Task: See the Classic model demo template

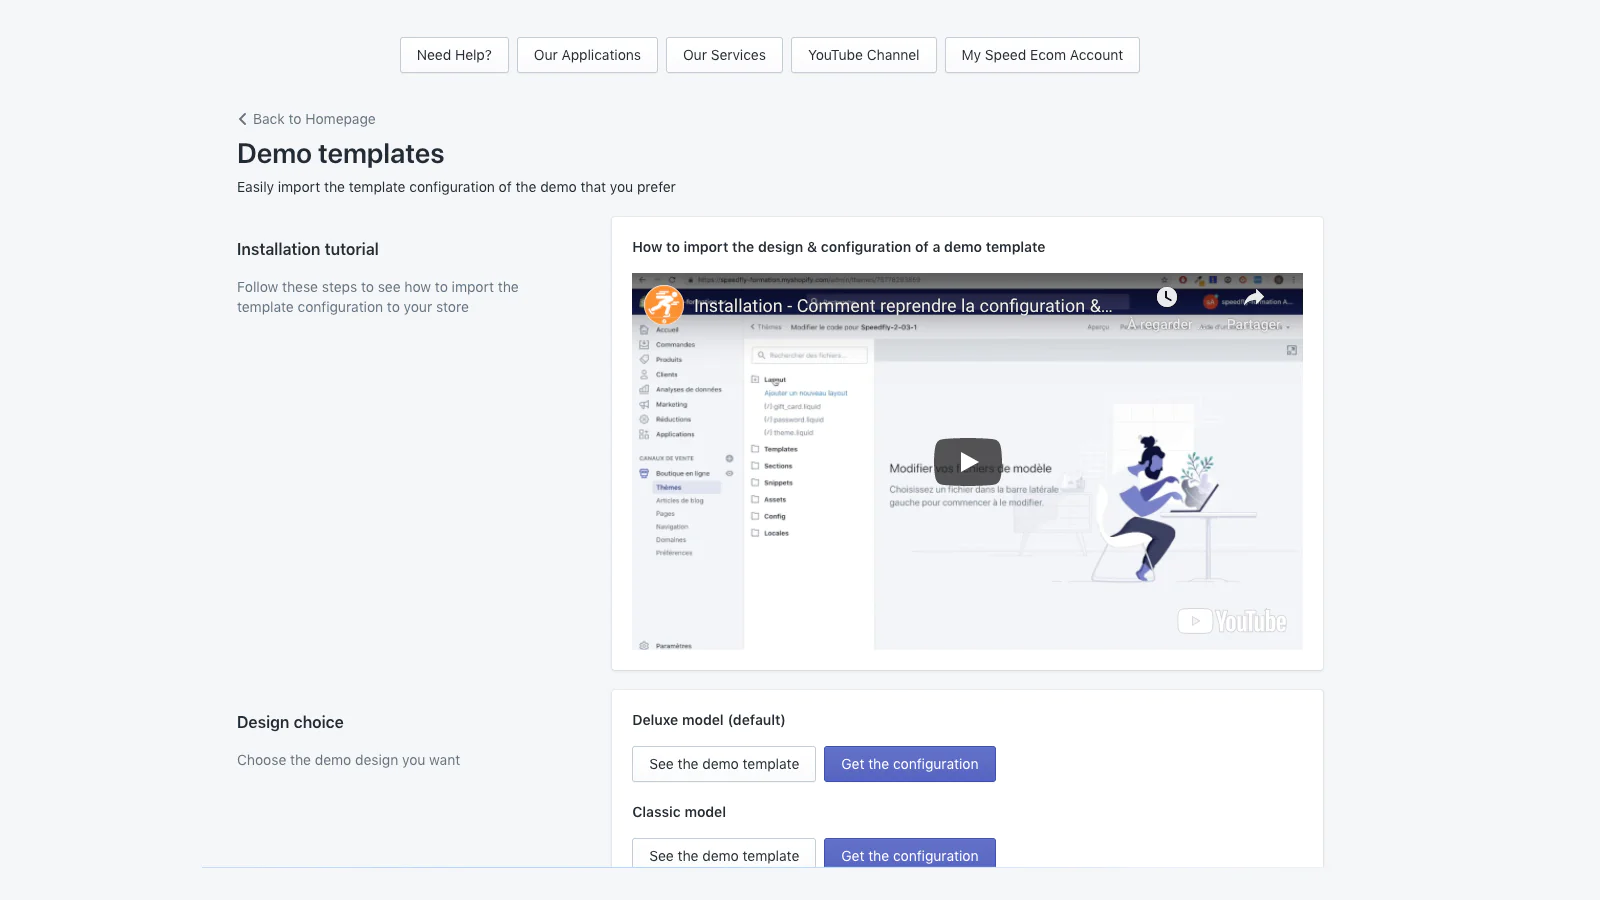Action: click(x=724, y=853)
